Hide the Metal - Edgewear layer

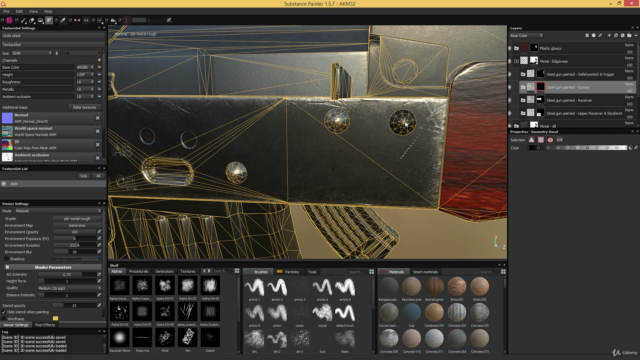coord(510,61)
